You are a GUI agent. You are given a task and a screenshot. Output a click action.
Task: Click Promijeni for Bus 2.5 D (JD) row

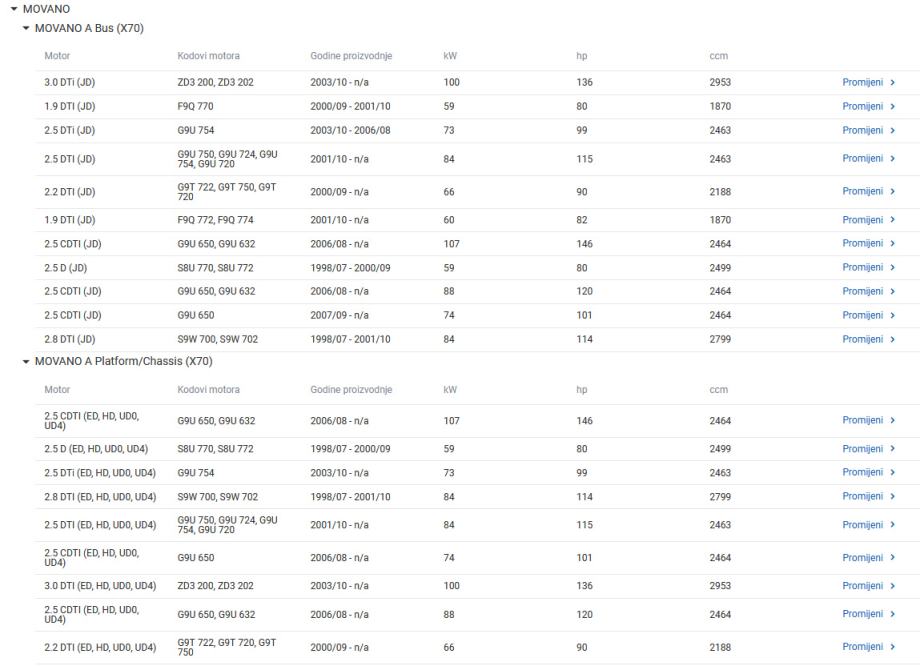[862, 267]
